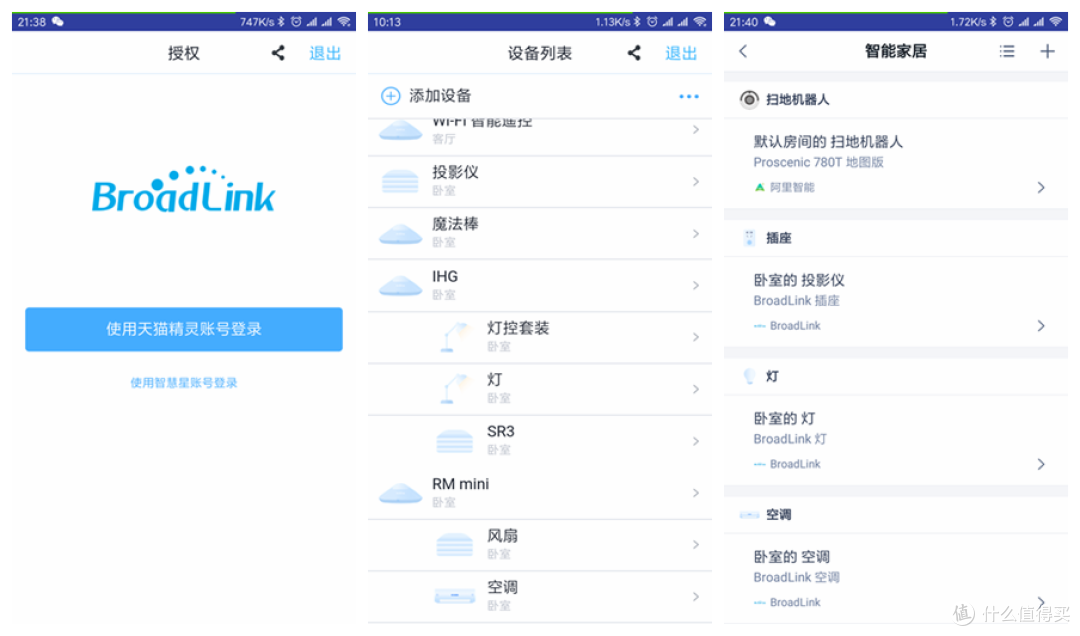Viewport: 1080px width, 636px height.
Task: Open the 魔法棒 device entry
Action: (x=540, y=234)
